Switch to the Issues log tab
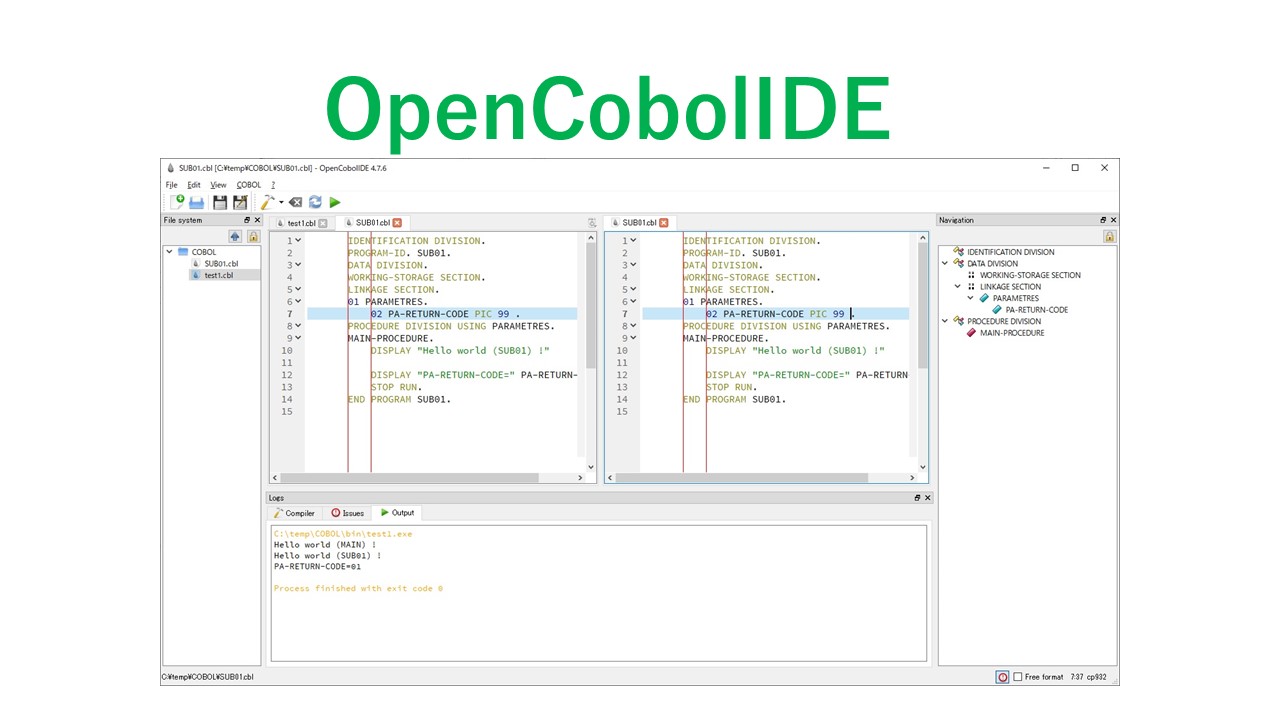The image size is (1280, 720). tap(348, 512)
